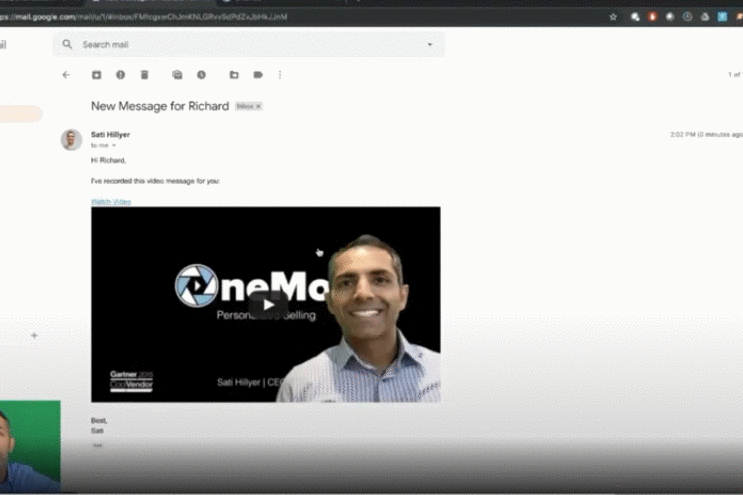Show search options dropdown arrow
The width and height of the screenshot is (743, 495).
pyautogui.click(x=430, y=45)
